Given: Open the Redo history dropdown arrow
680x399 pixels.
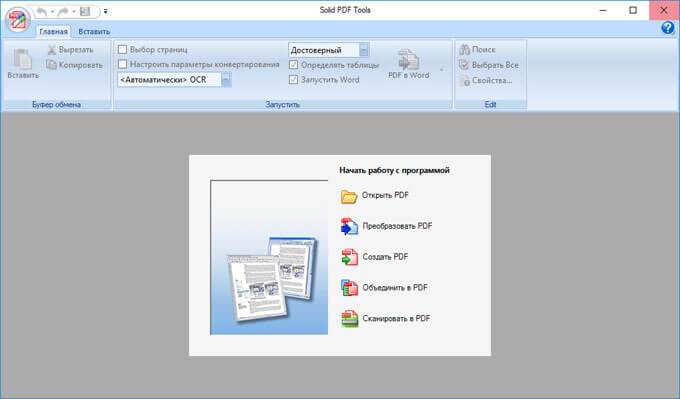Looking at the screenshot, I should (74, 12).
